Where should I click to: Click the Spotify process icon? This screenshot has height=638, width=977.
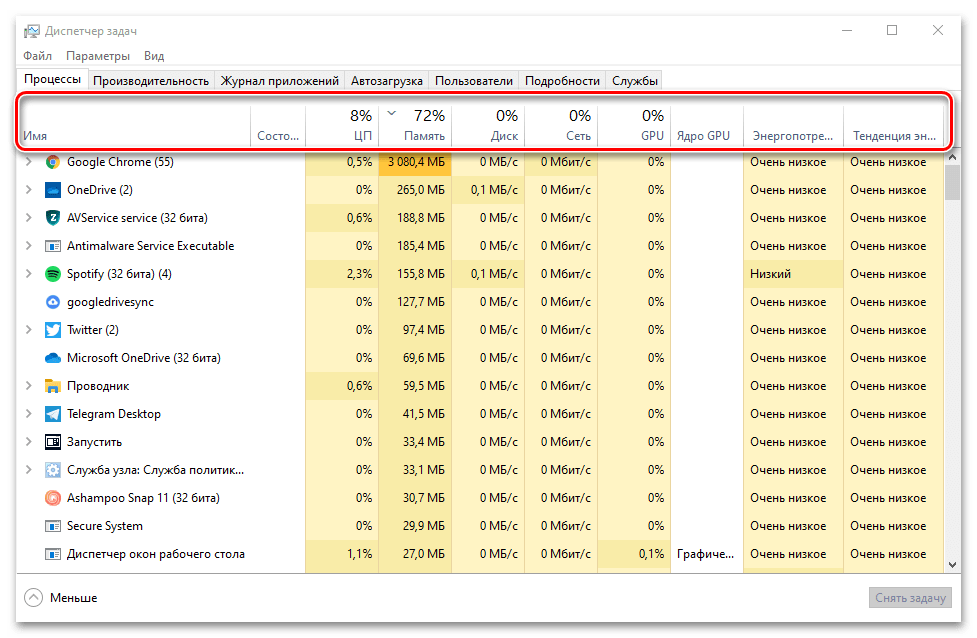[53, 274]
